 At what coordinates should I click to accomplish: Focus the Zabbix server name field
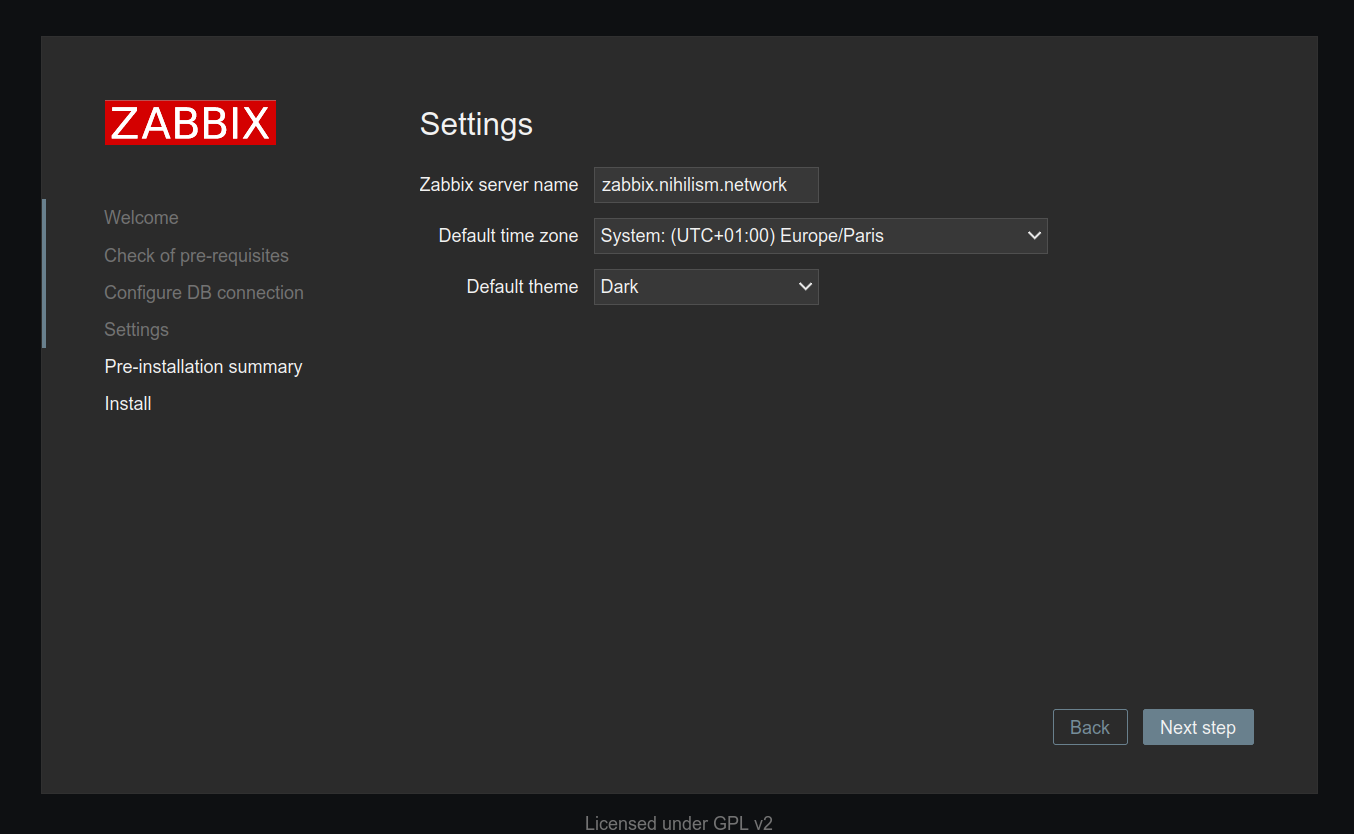tap(706, 185)
